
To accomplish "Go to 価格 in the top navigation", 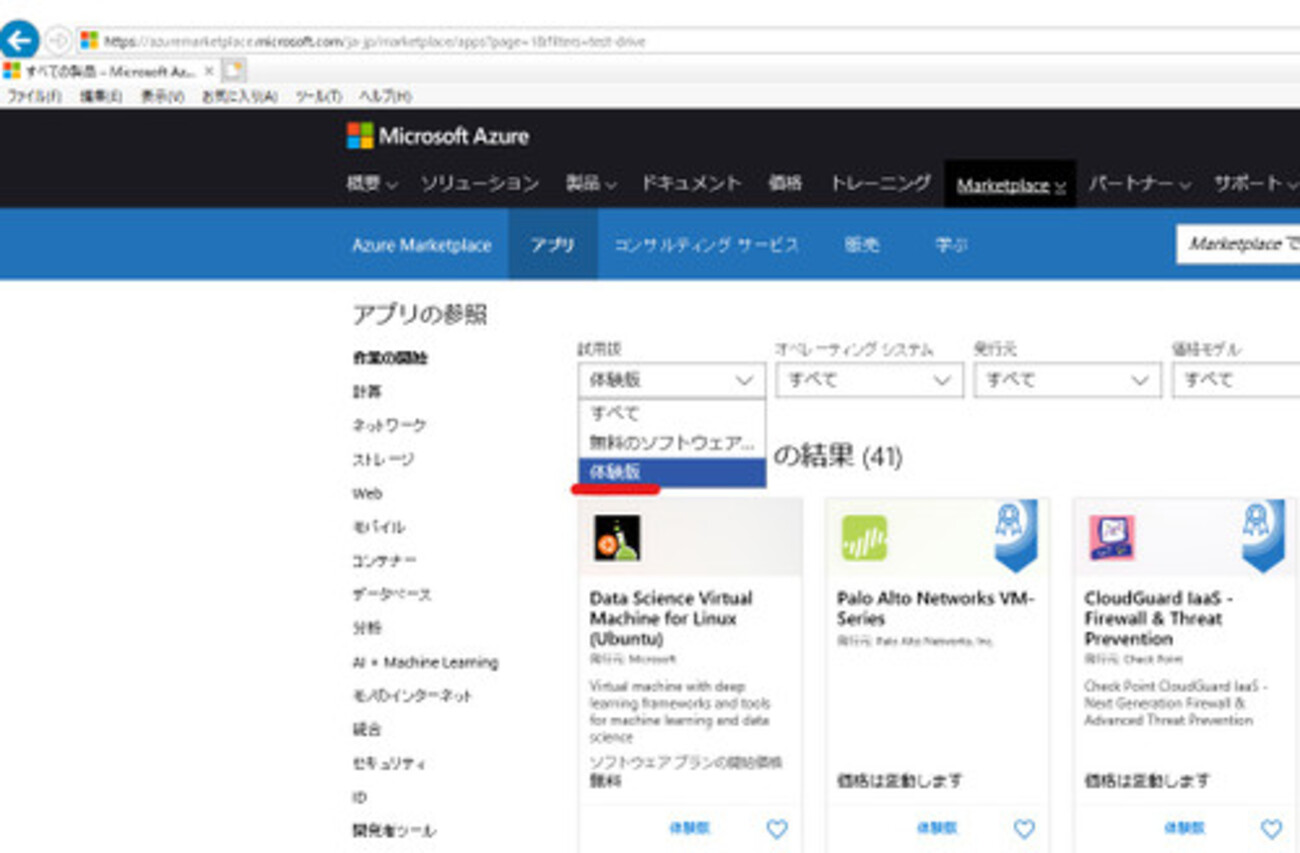I will click(785, 184).
